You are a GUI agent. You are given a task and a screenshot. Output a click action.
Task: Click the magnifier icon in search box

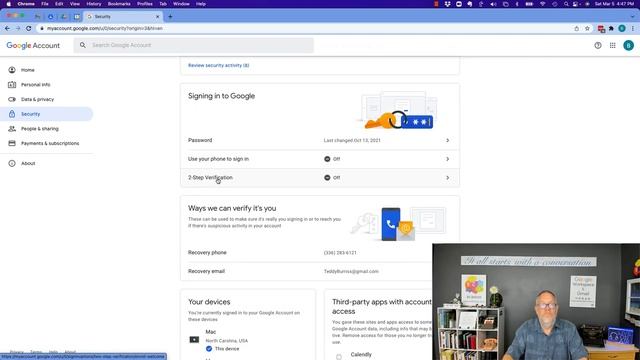click(x=83, y=45)
